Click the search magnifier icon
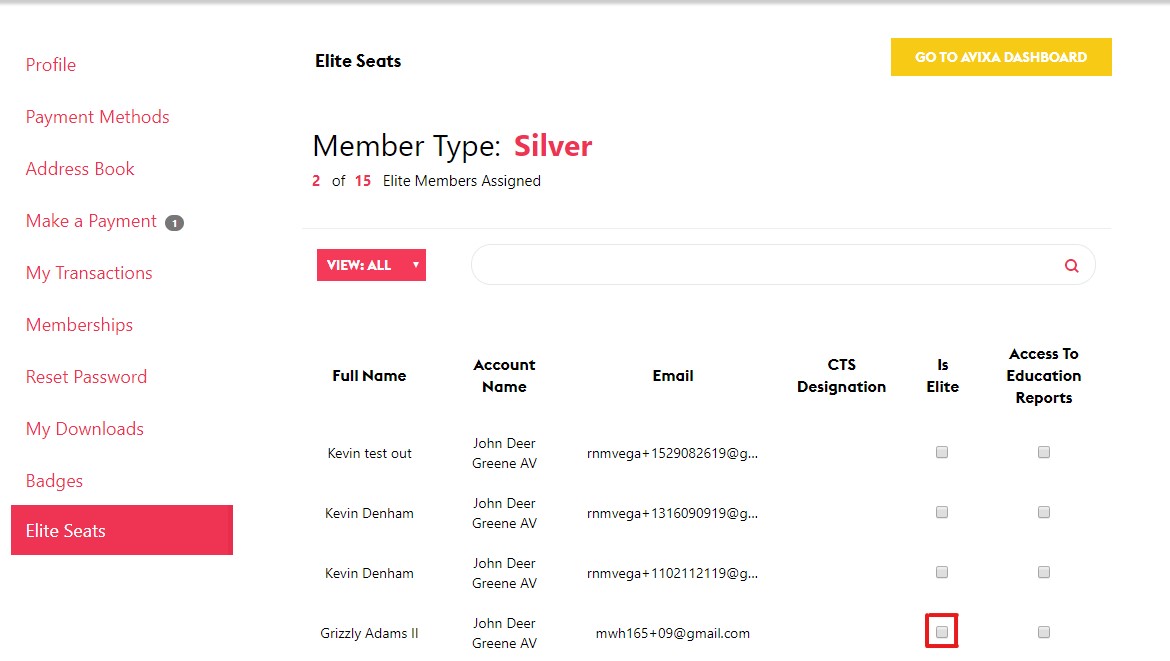Image resolution: width=1170 pixels, height=661 pixels. click(x=1071, y=266)
